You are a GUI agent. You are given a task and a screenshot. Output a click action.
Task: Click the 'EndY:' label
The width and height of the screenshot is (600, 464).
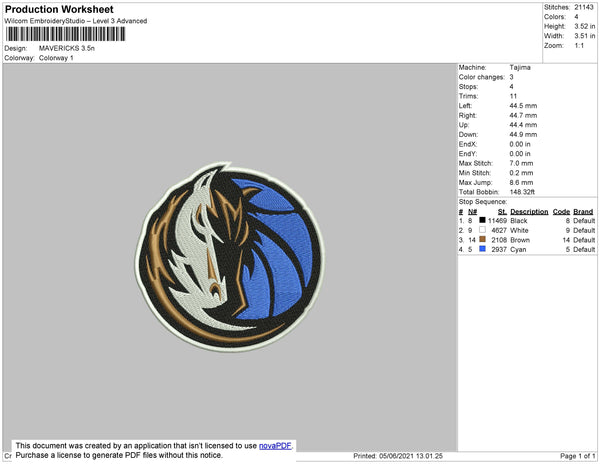pyautogui.click(x=468, y=154)
